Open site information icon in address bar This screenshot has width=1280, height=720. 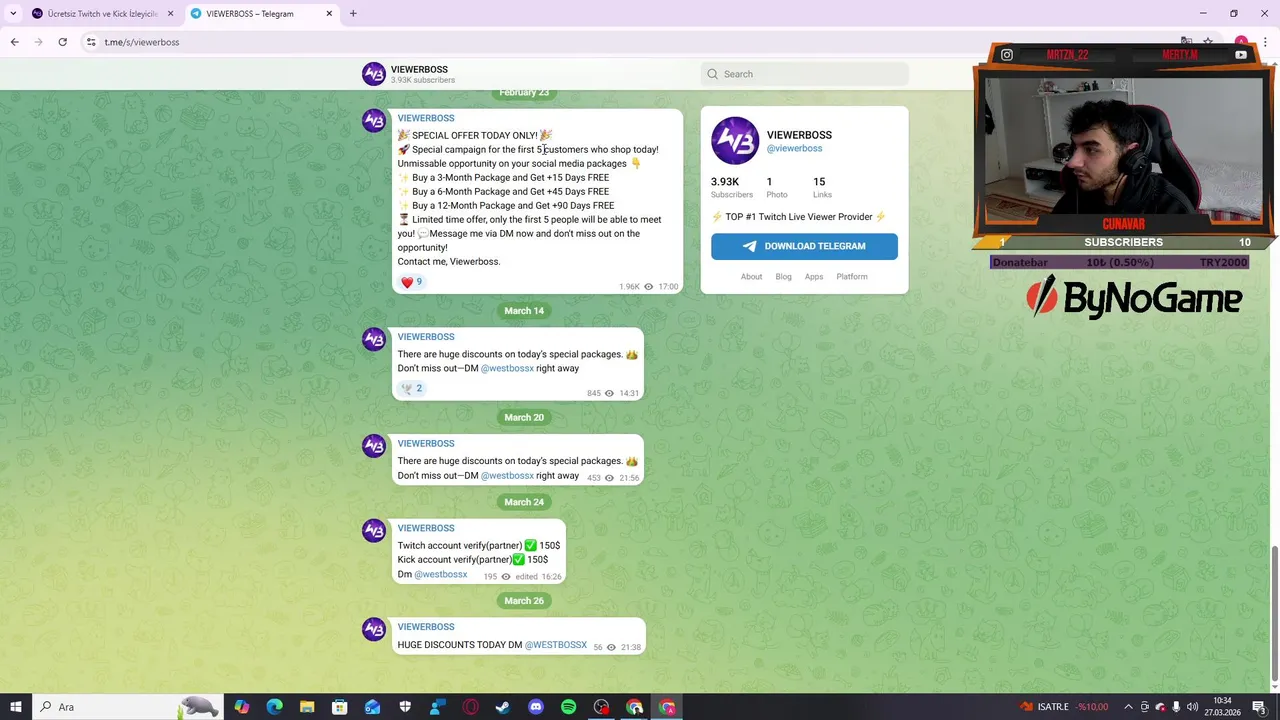tap(91, 42)
